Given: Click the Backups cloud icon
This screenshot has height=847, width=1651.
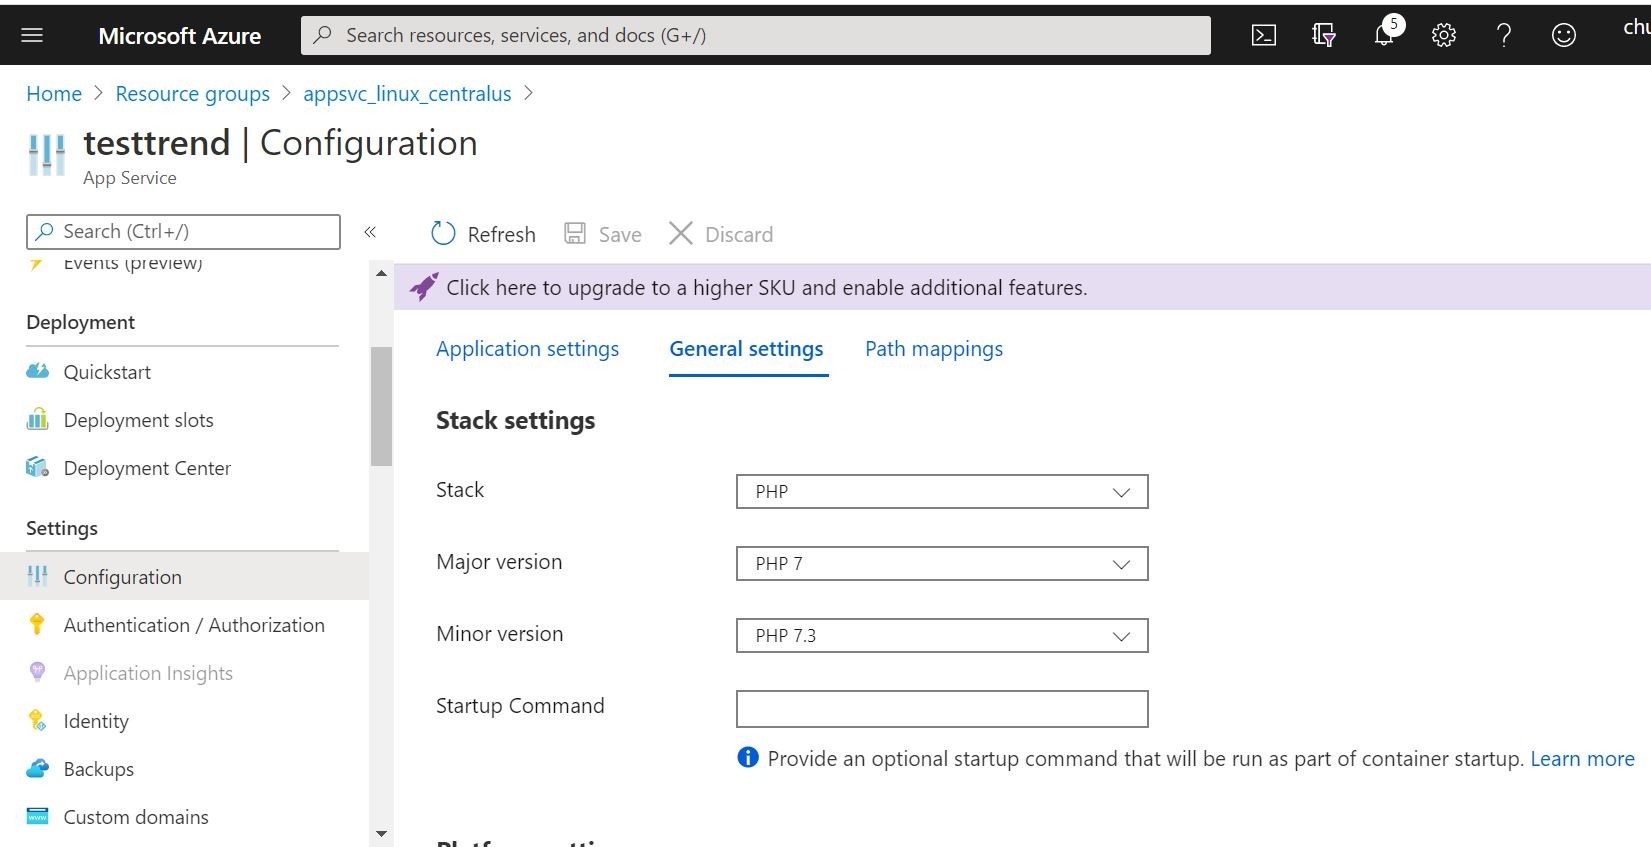Looking at the screenshot, I should click(37, 768).
